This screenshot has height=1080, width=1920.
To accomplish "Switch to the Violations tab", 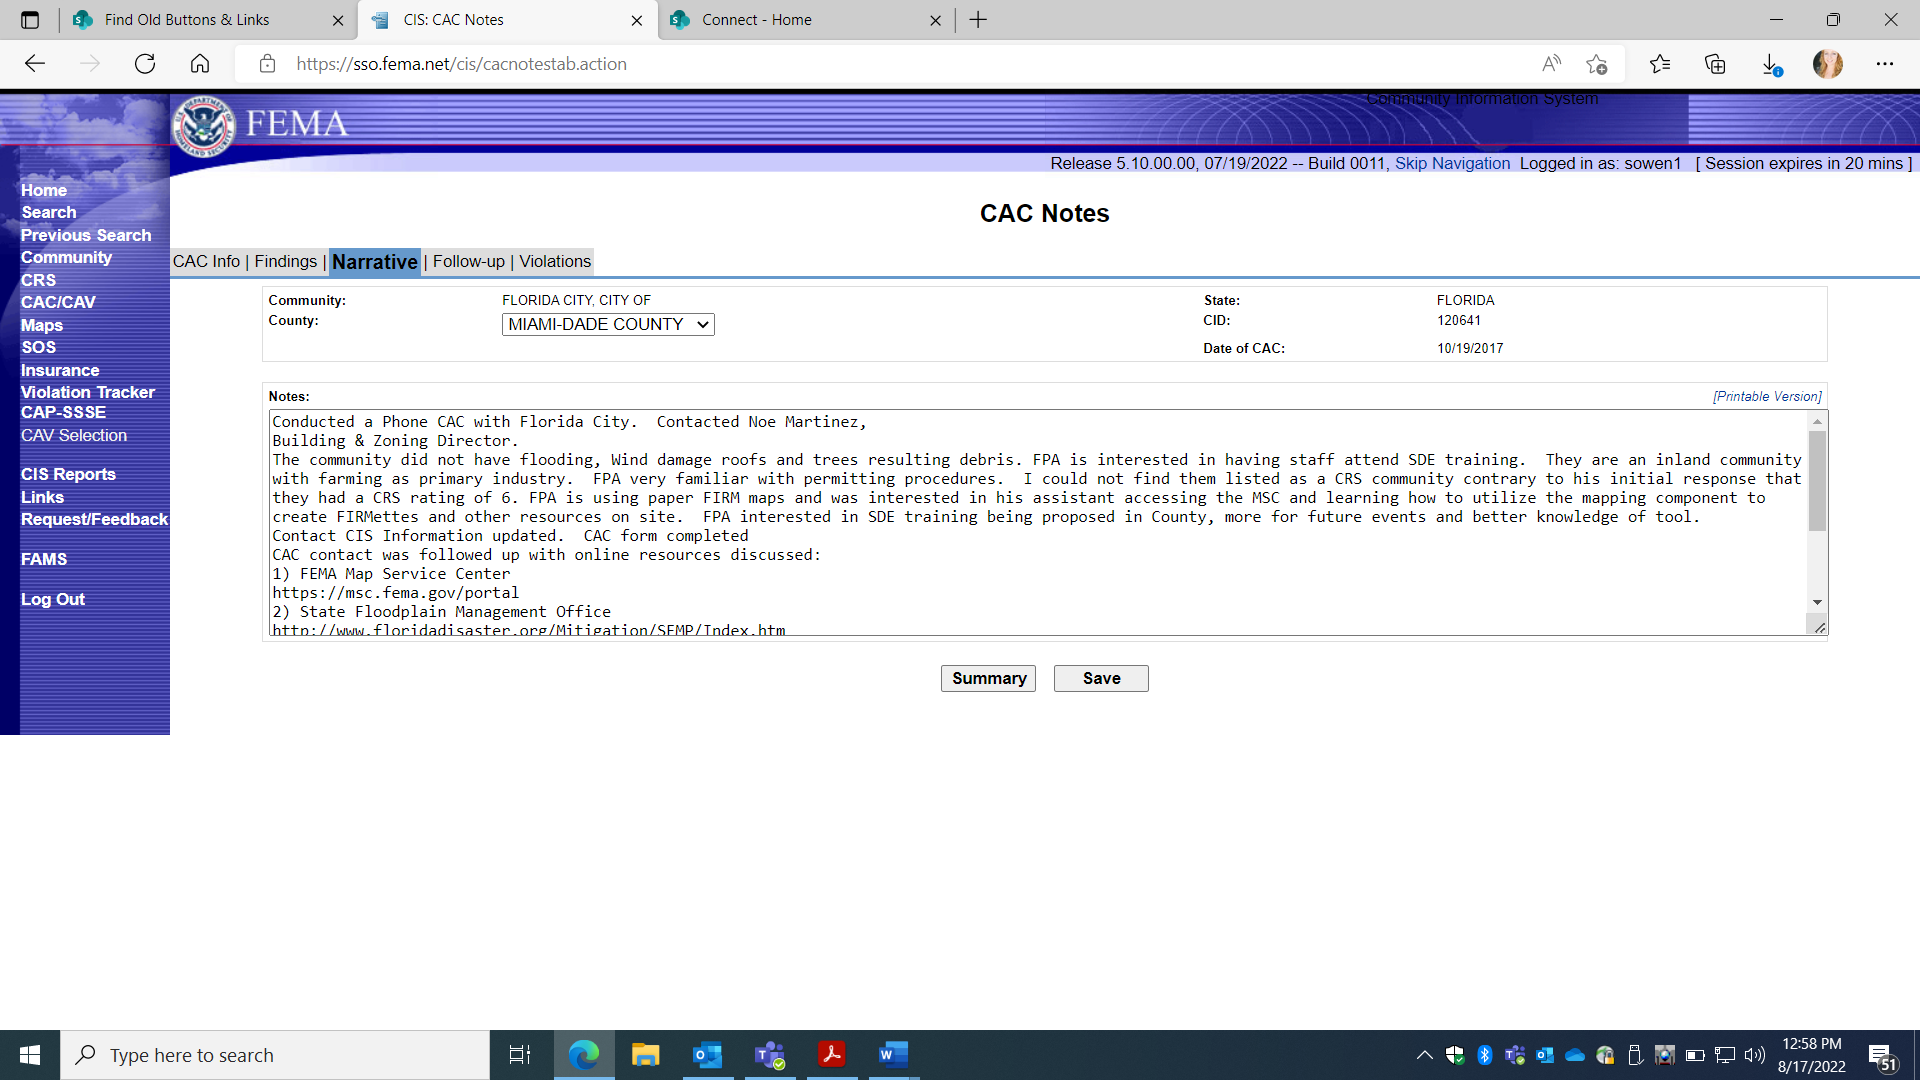I will coord(555,261).
